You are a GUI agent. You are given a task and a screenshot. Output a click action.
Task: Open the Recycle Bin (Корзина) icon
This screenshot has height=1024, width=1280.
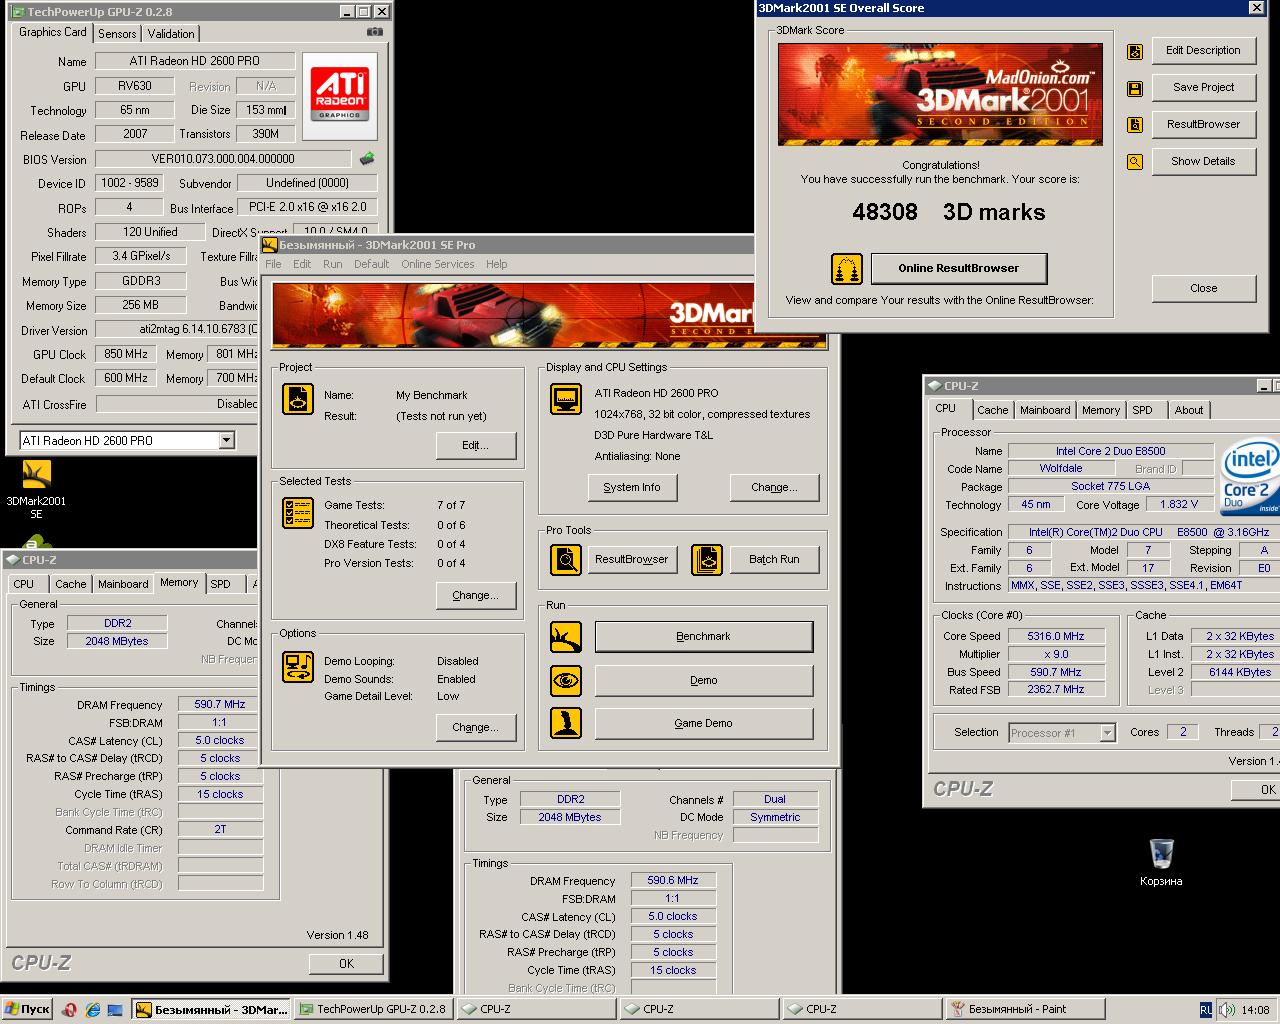(x=1161, y=862)
